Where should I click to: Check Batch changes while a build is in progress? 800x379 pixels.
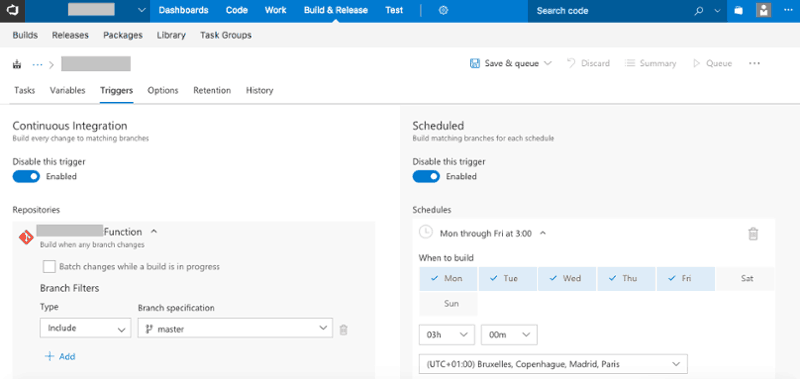coord(49,266)
